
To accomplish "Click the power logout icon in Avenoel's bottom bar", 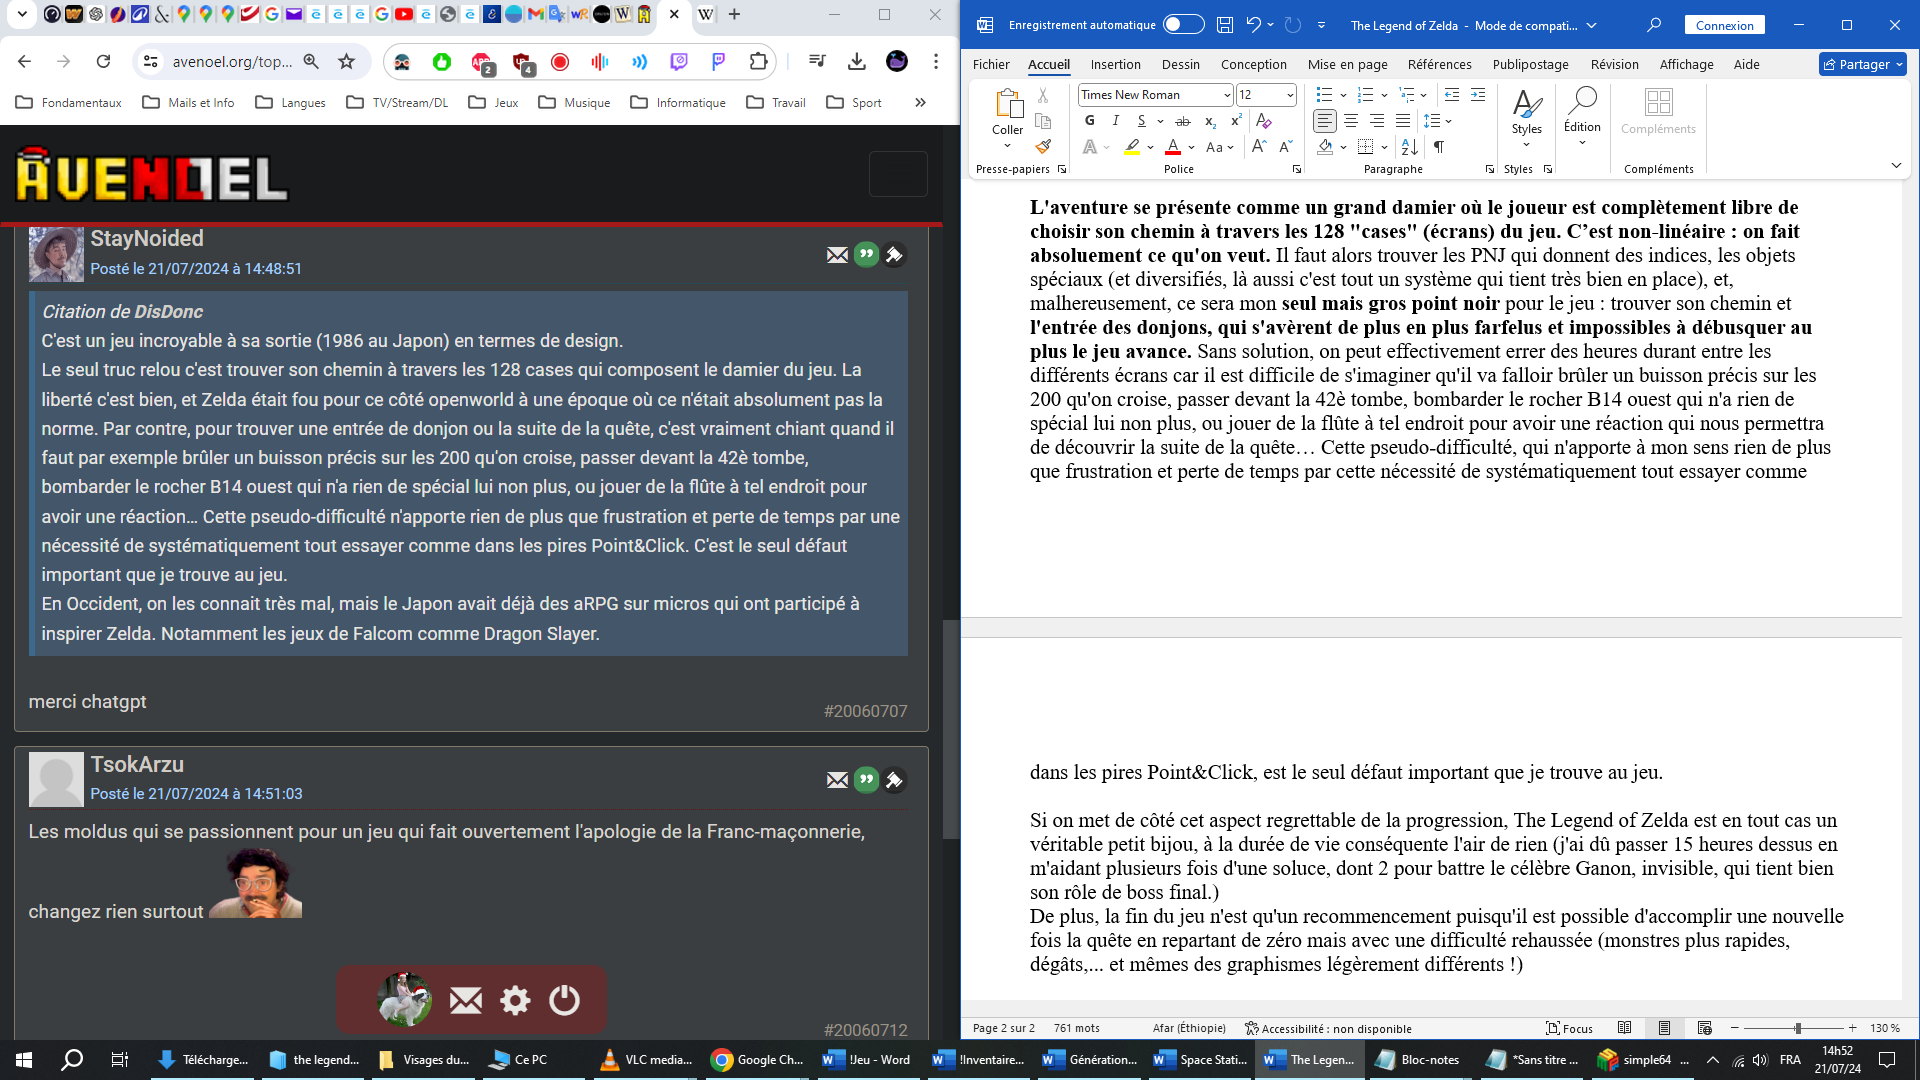I will [564, 1000].
